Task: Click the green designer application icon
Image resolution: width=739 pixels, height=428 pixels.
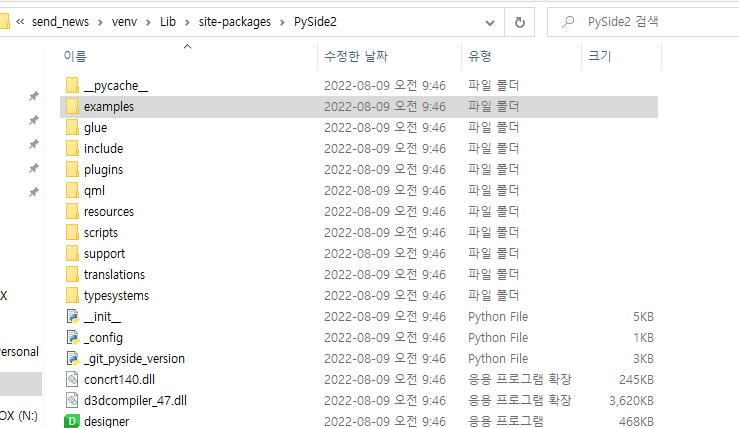Action: (x=72, y=421)
